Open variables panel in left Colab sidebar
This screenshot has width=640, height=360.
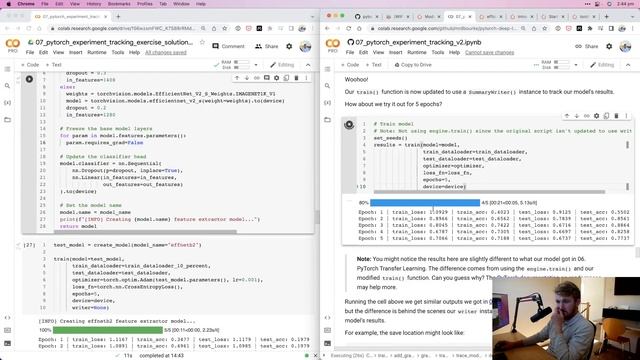(7, 103)
